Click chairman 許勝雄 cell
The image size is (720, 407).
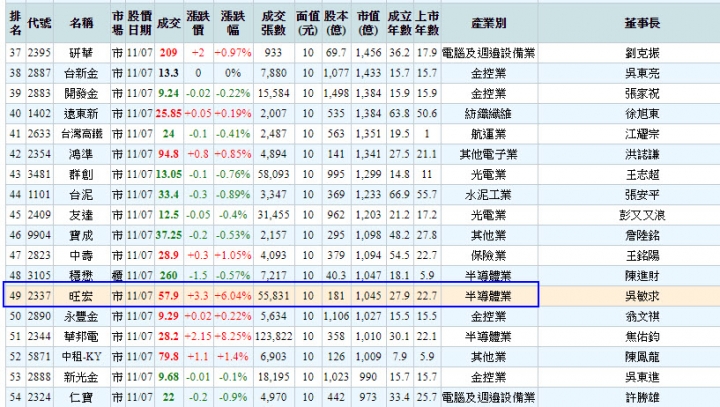click(x=642, y=397)
